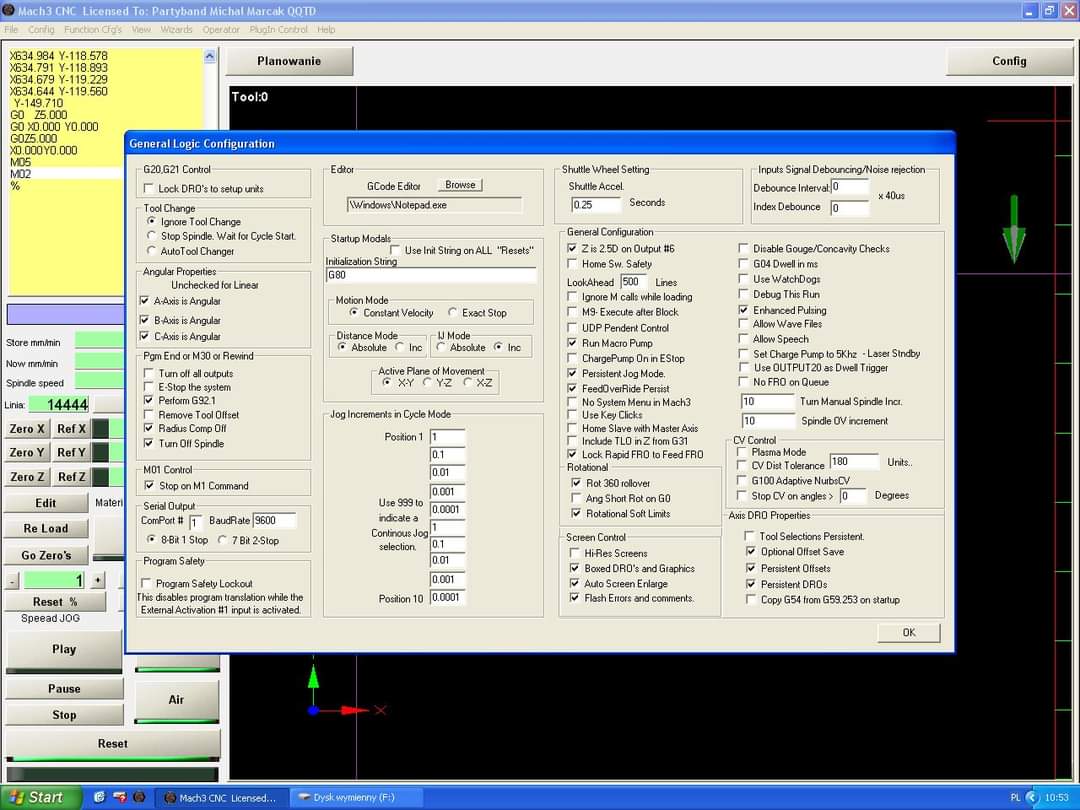Select AutoTool Changer radio button
The width and height of the screenshot is (1080, 810).
152,251
